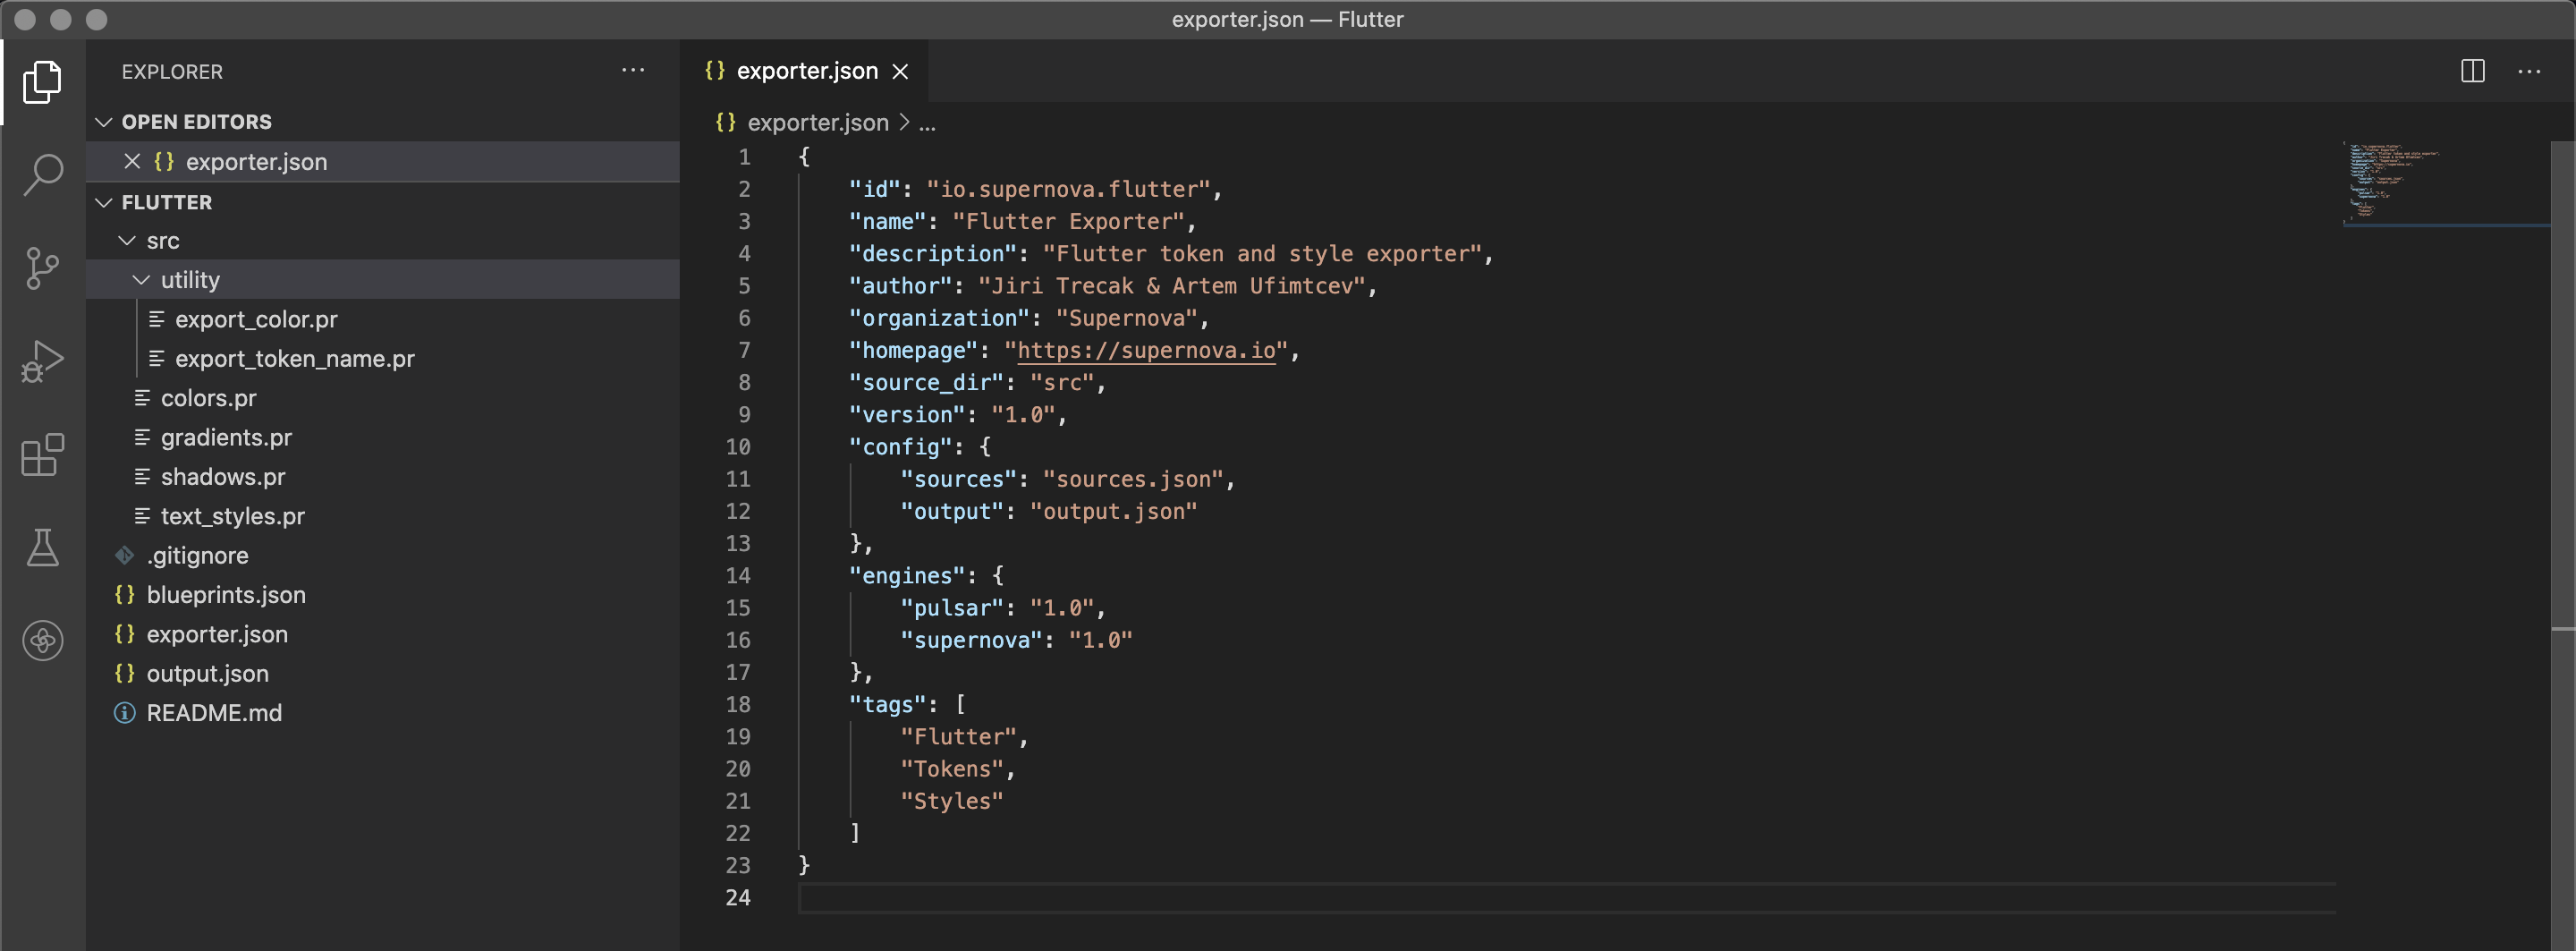Open exporter.json from Open Editors
This screenshot has height=951, width=2576.
(x=256, y=161)
